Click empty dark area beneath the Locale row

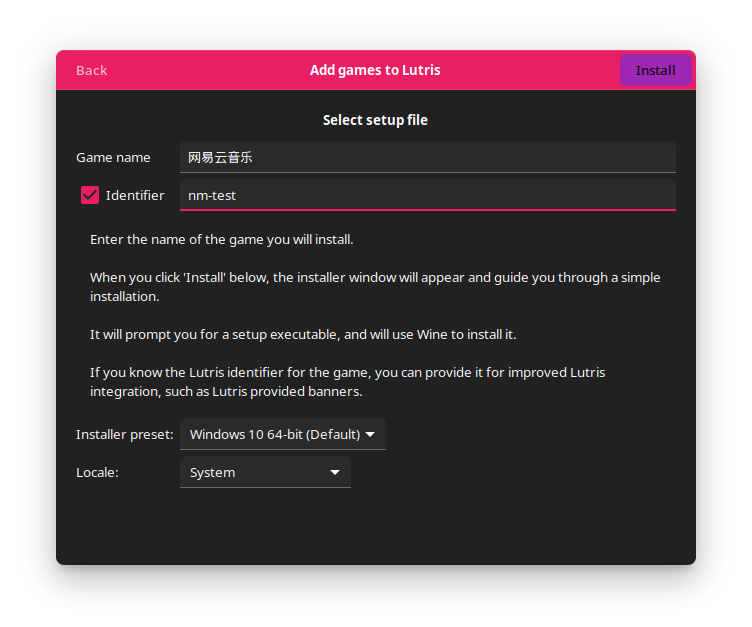click(375, 525)
